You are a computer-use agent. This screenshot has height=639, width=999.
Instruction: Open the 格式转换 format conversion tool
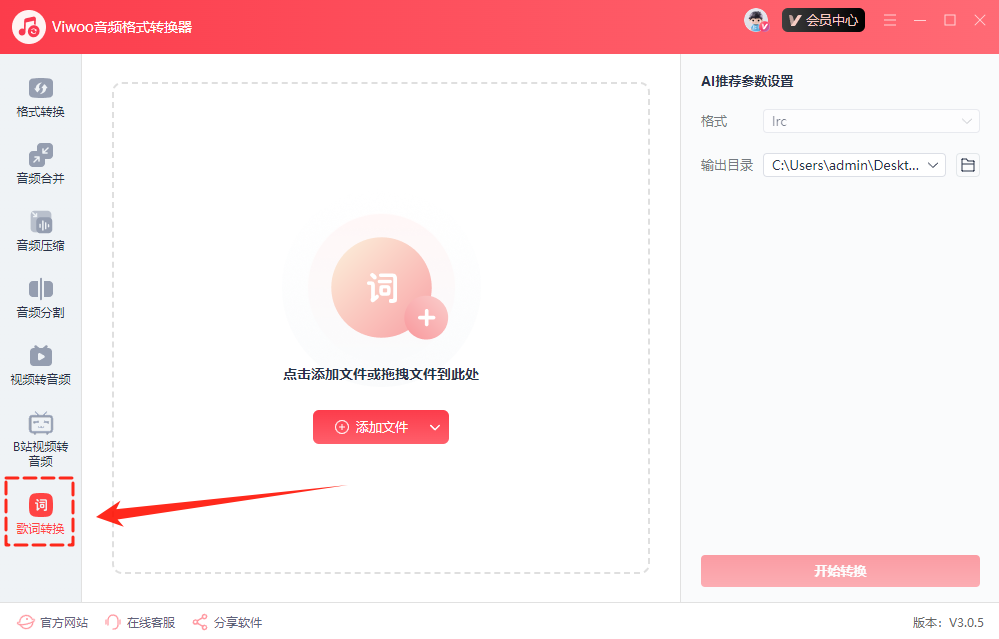[x=40, y=98]
